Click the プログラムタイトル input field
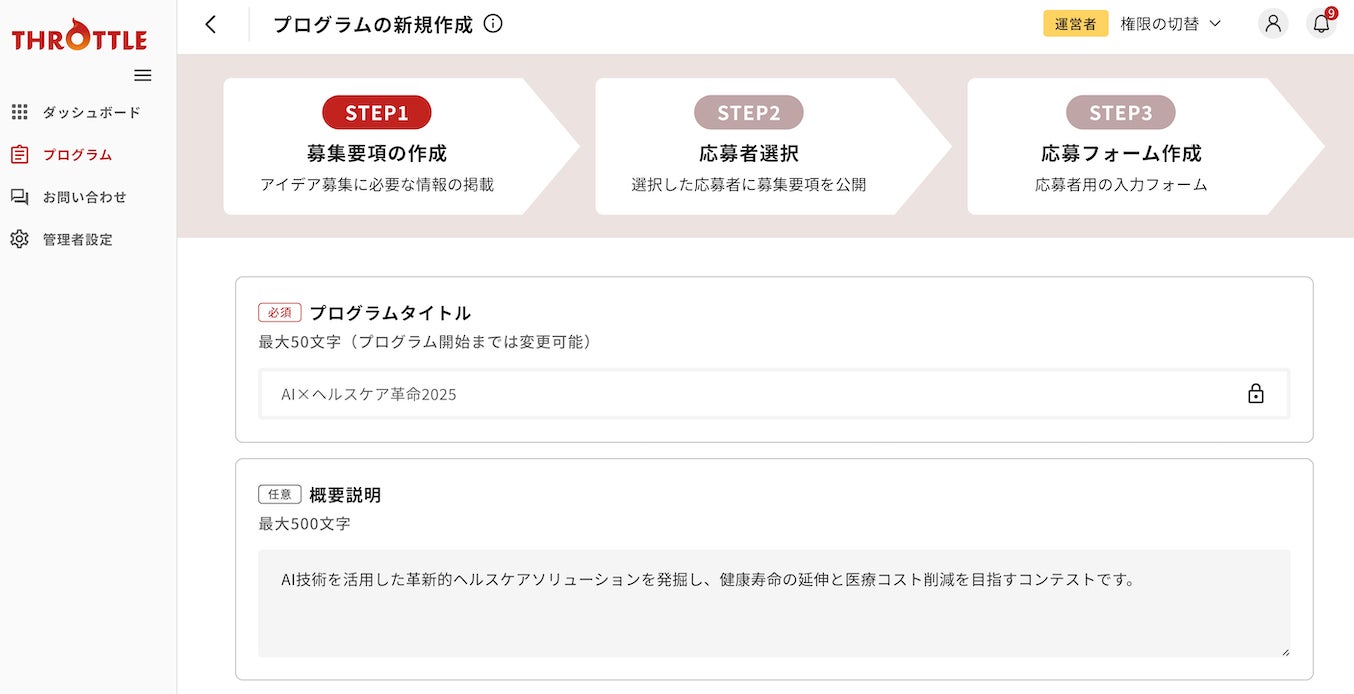This screenshot has width=1354, height=694. click(740, 394)
